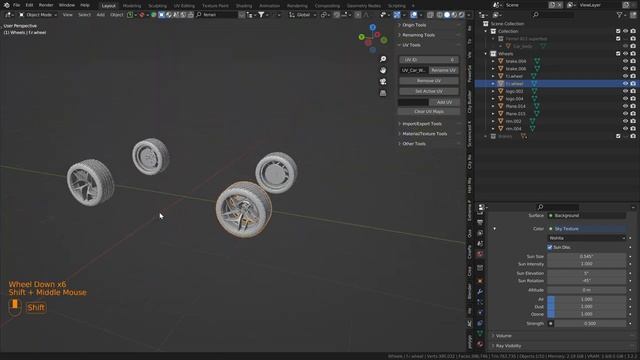Click the pan view hand icon
This screenshot has width=640, height=360.
[x=383, y=70]
